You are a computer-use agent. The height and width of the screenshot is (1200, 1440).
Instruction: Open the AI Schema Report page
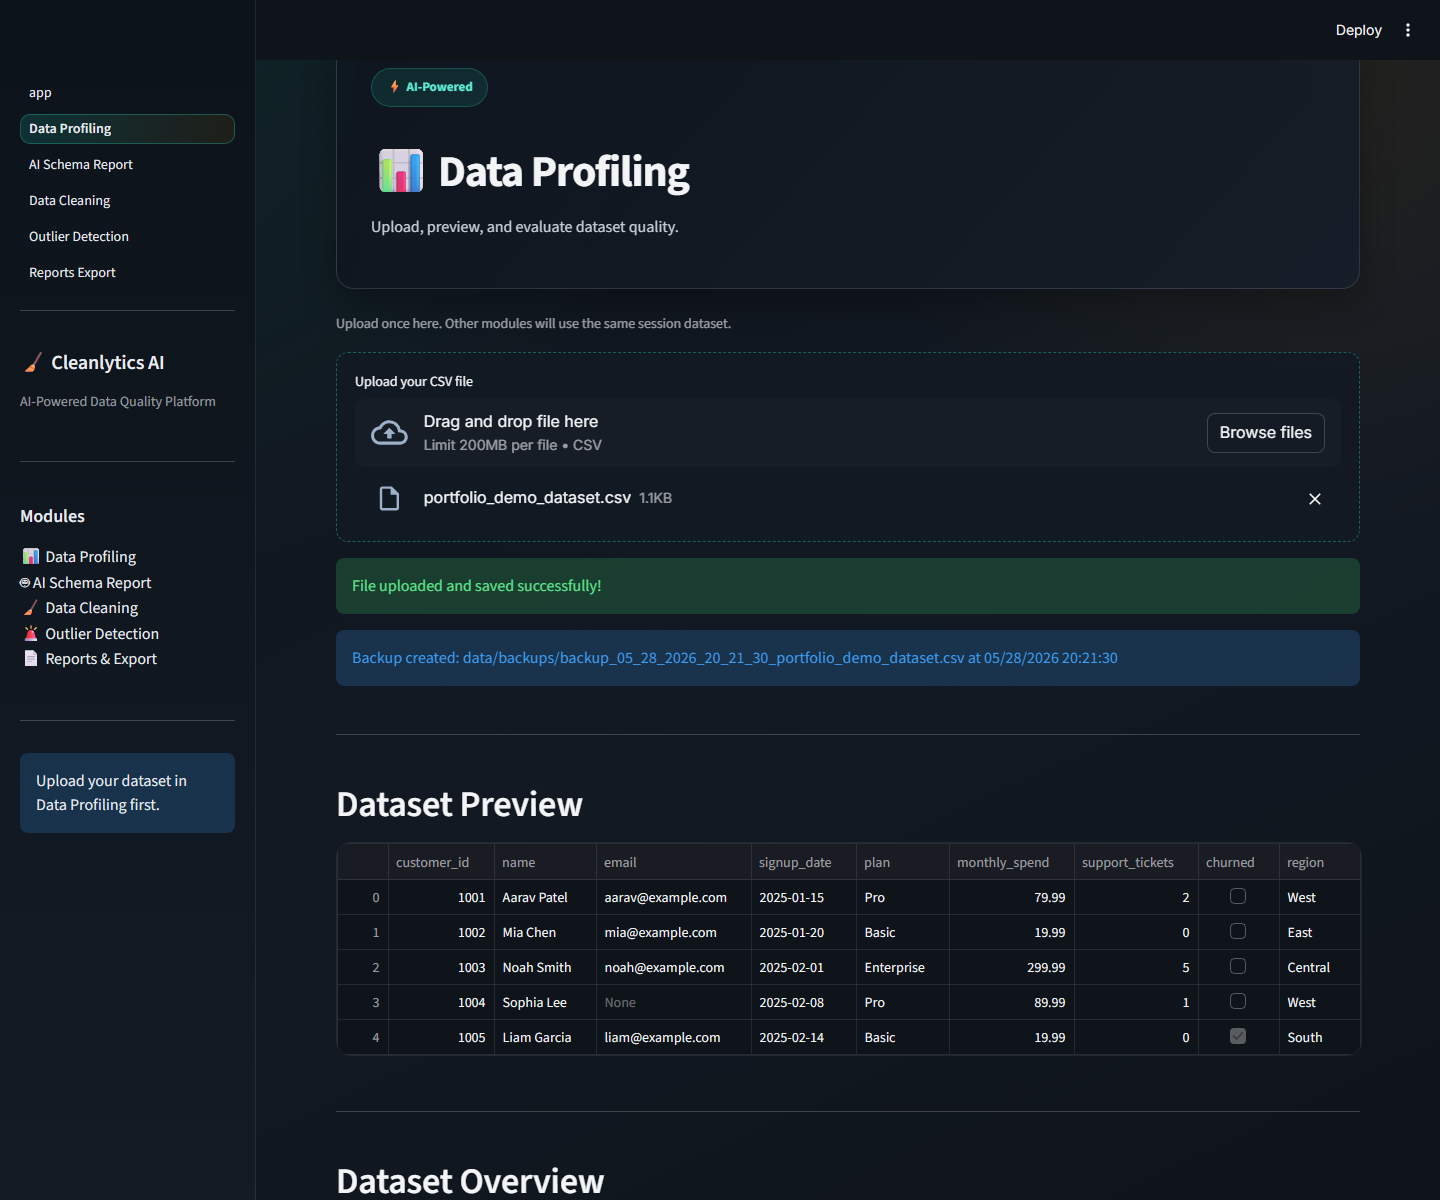tap(127, 165)
